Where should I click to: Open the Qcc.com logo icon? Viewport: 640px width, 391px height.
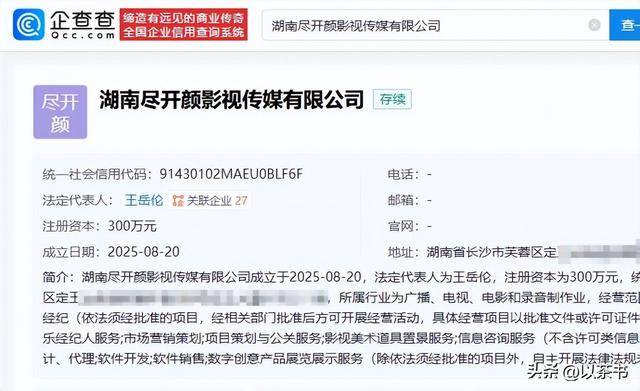29,24
